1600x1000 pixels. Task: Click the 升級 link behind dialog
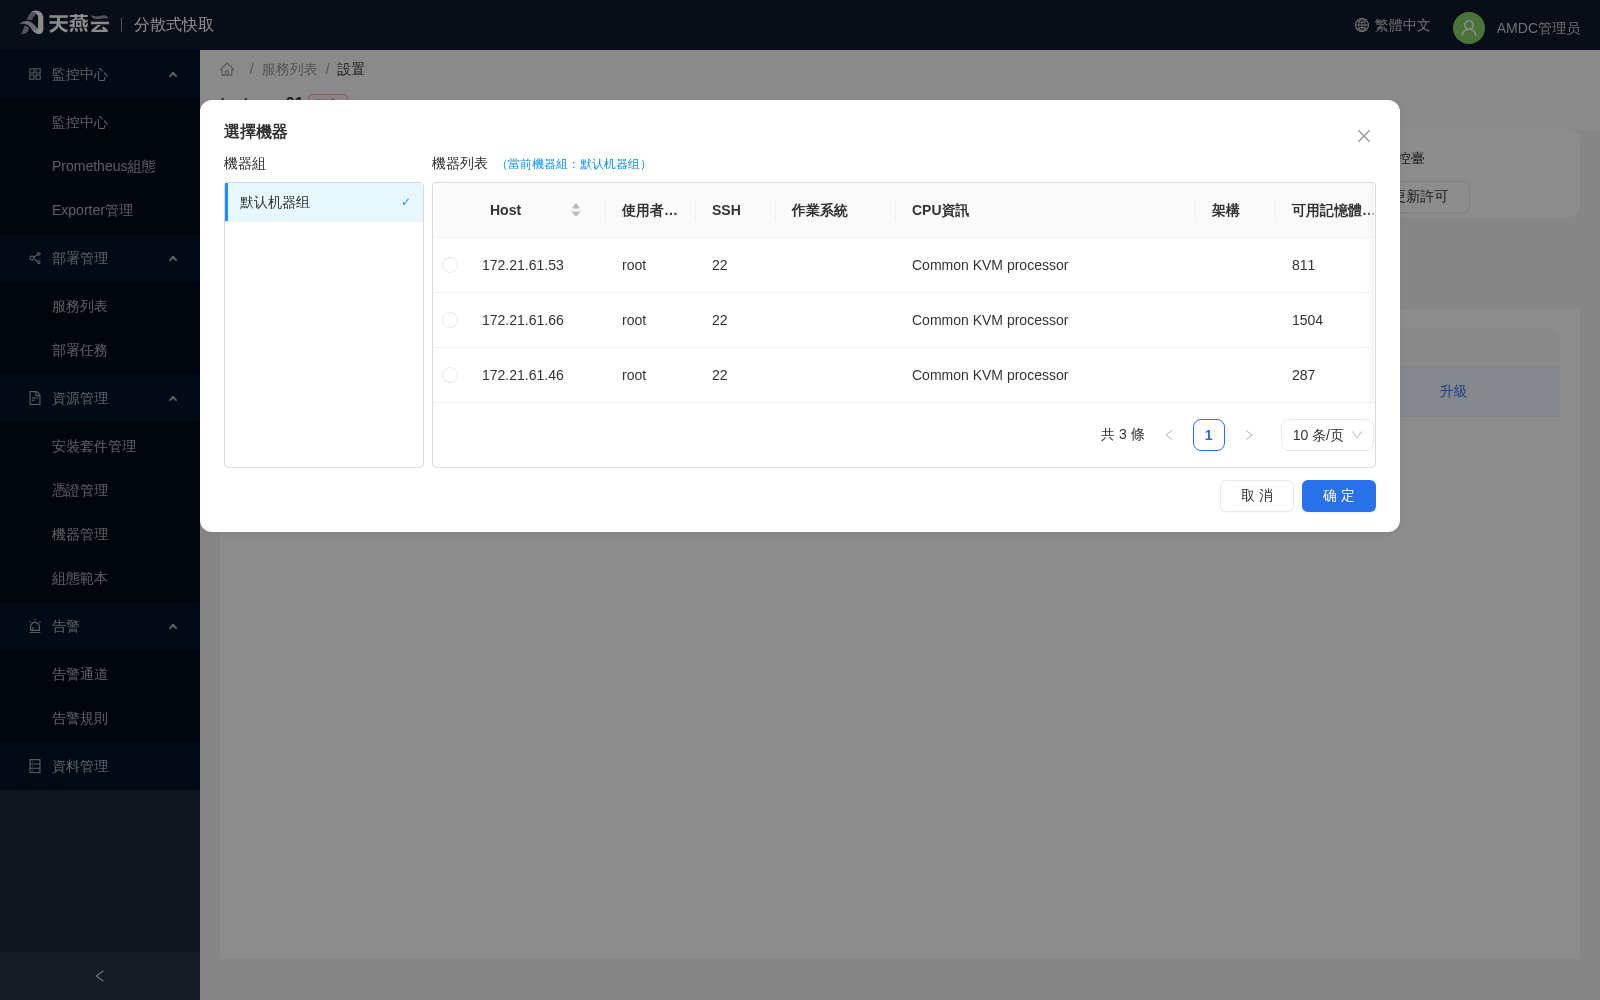click(x=1453, y=391)
